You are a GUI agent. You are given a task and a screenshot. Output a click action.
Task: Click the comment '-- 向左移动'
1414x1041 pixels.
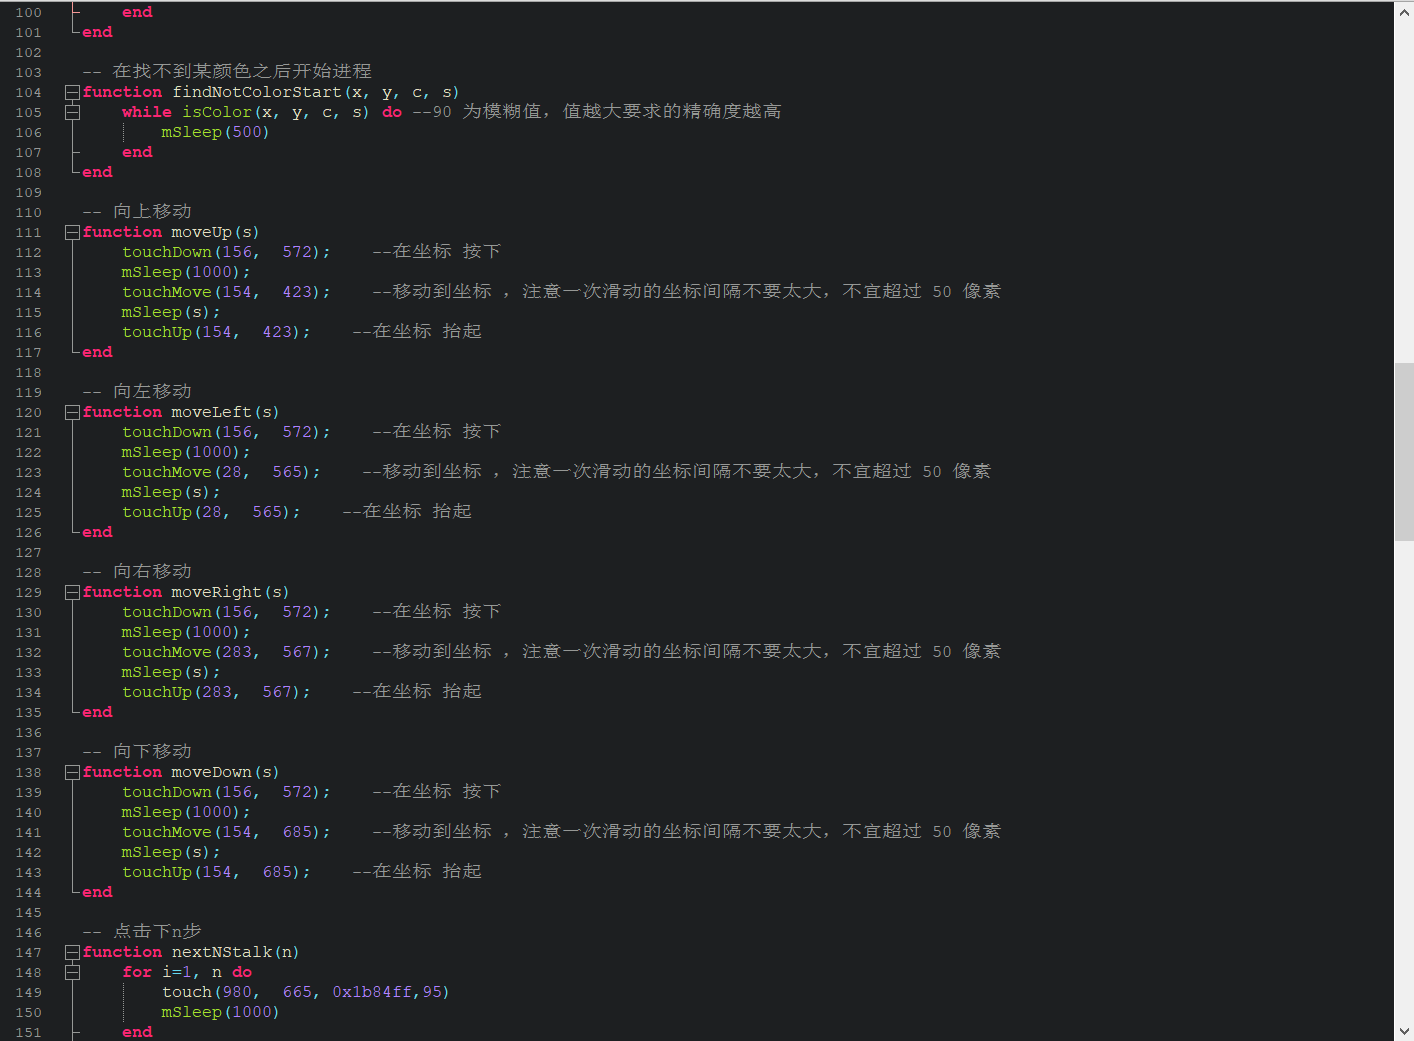click(x=137, y=391)
